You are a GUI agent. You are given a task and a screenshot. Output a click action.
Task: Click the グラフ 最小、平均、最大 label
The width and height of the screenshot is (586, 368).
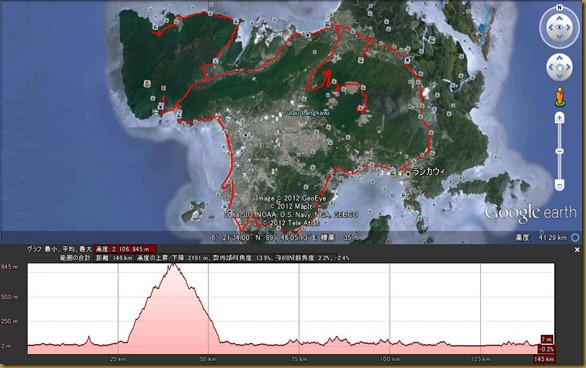(x=59, y=249)
